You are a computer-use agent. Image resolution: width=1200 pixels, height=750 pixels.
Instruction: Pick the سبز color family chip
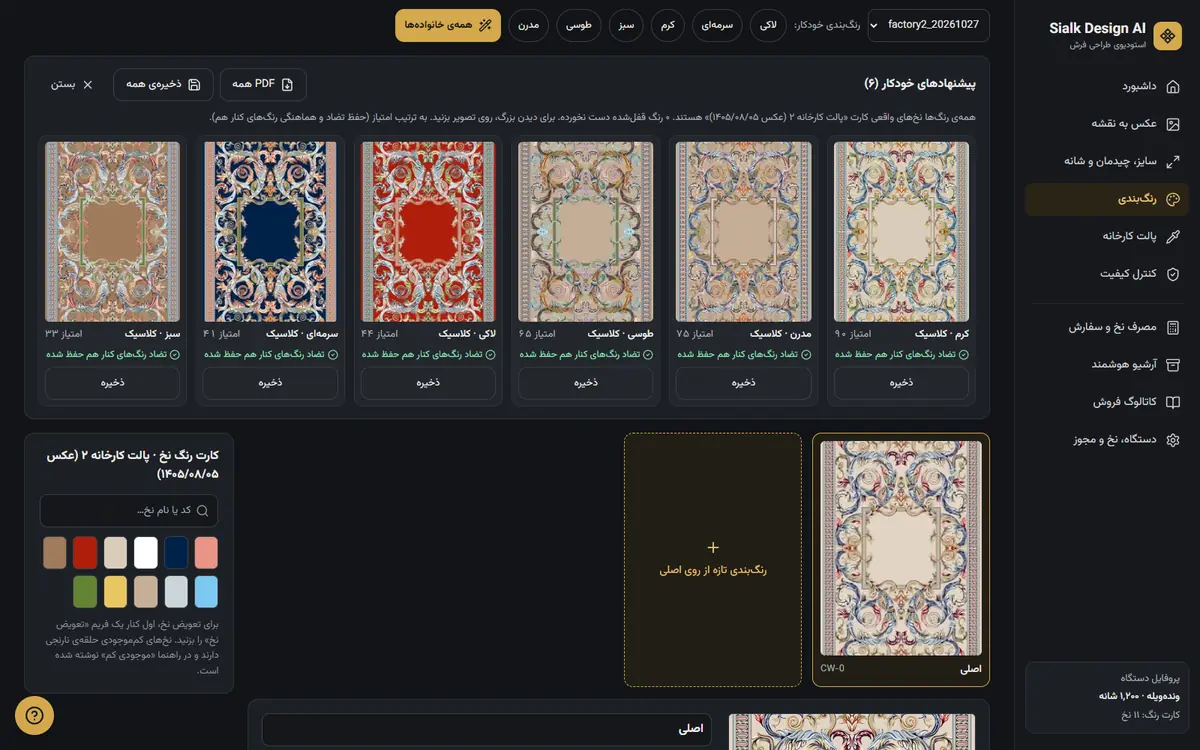click(627, 25)
